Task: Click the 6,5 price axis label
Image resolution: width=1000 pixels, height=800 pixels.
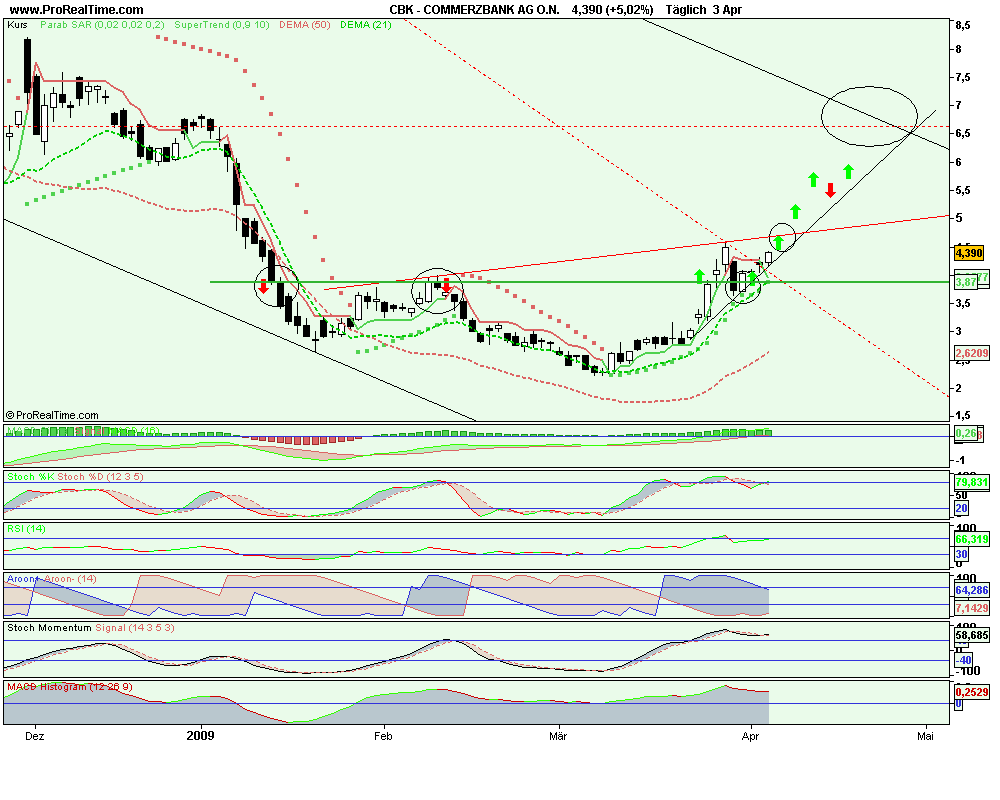Action: coord(963,134)
